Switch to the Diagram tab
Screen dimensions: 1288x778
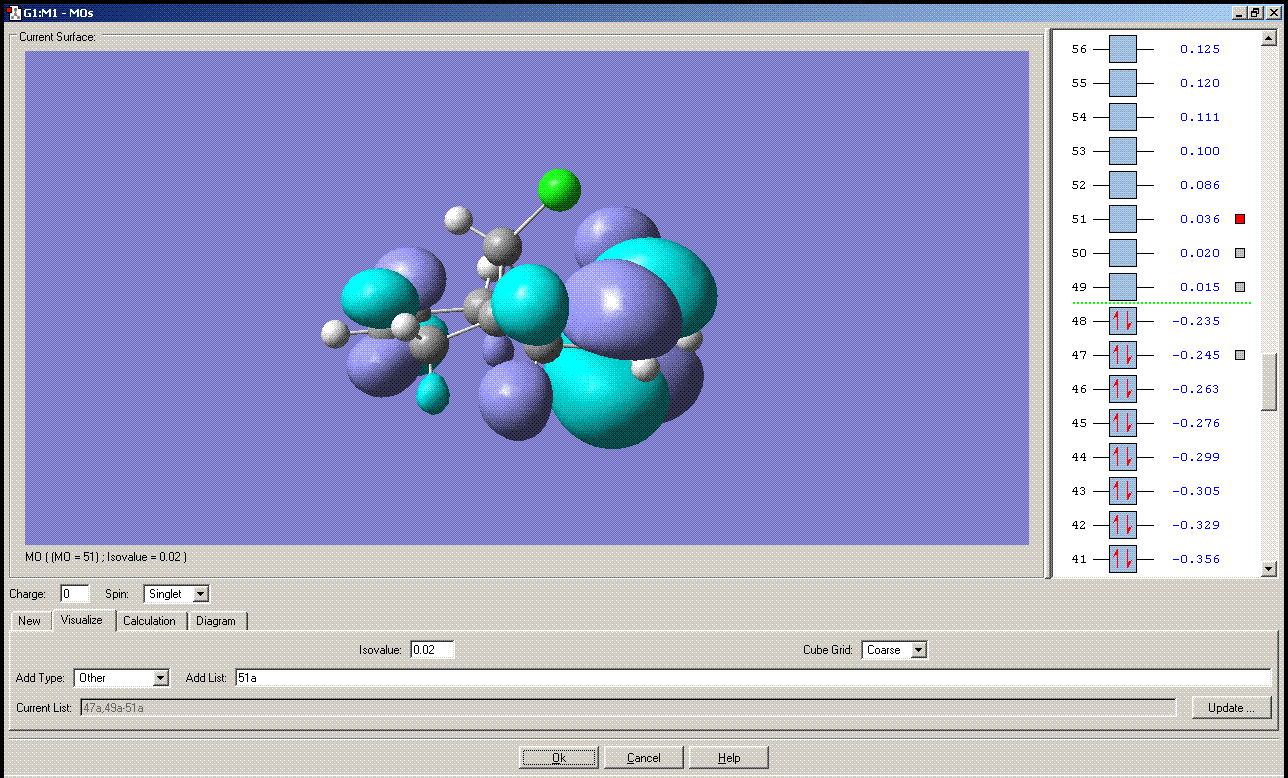point(216,621)
